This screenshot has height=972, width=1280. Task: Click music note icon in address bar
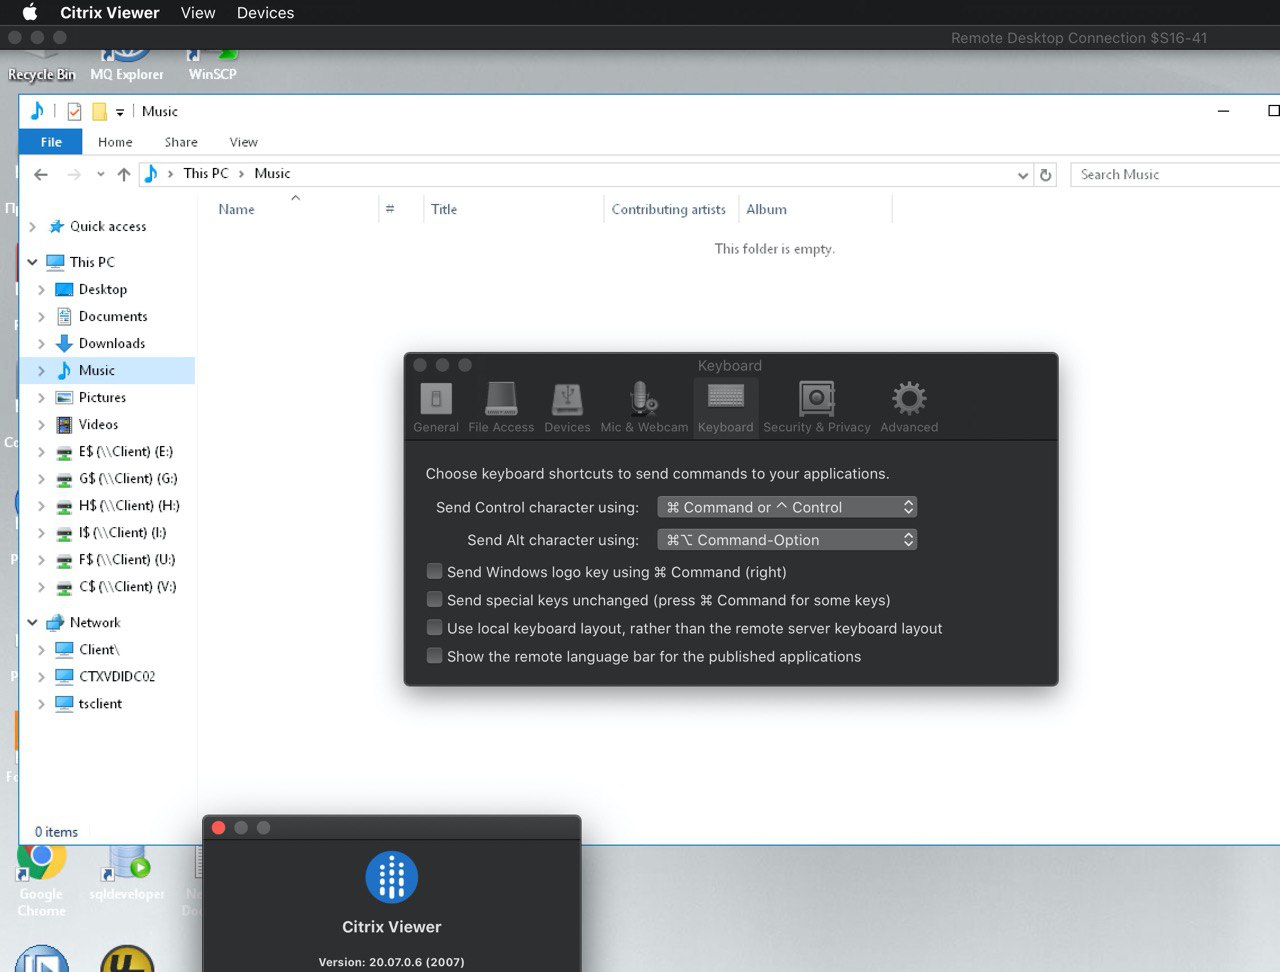tap(151, 173)
